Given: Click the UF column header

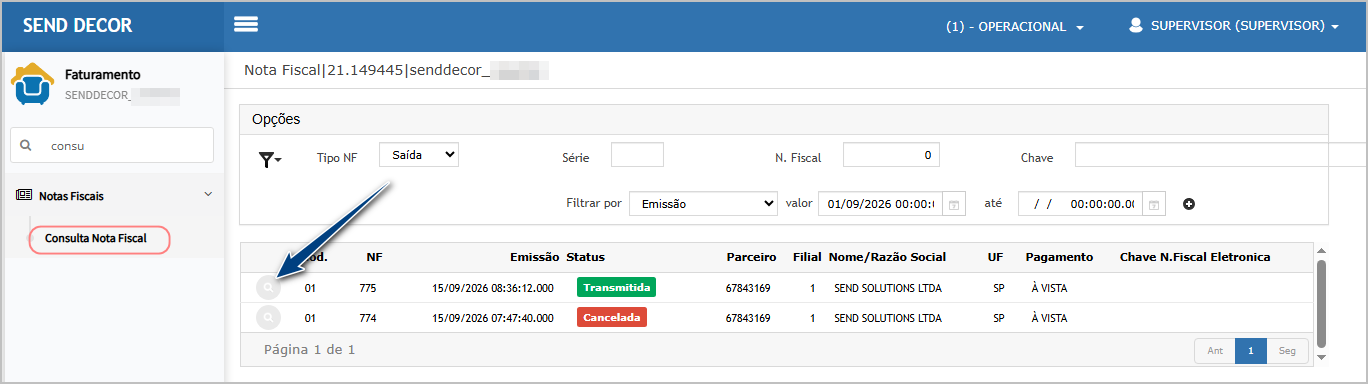Looking at the screenshot, I should pyautogui.click(x=995, y=257).
